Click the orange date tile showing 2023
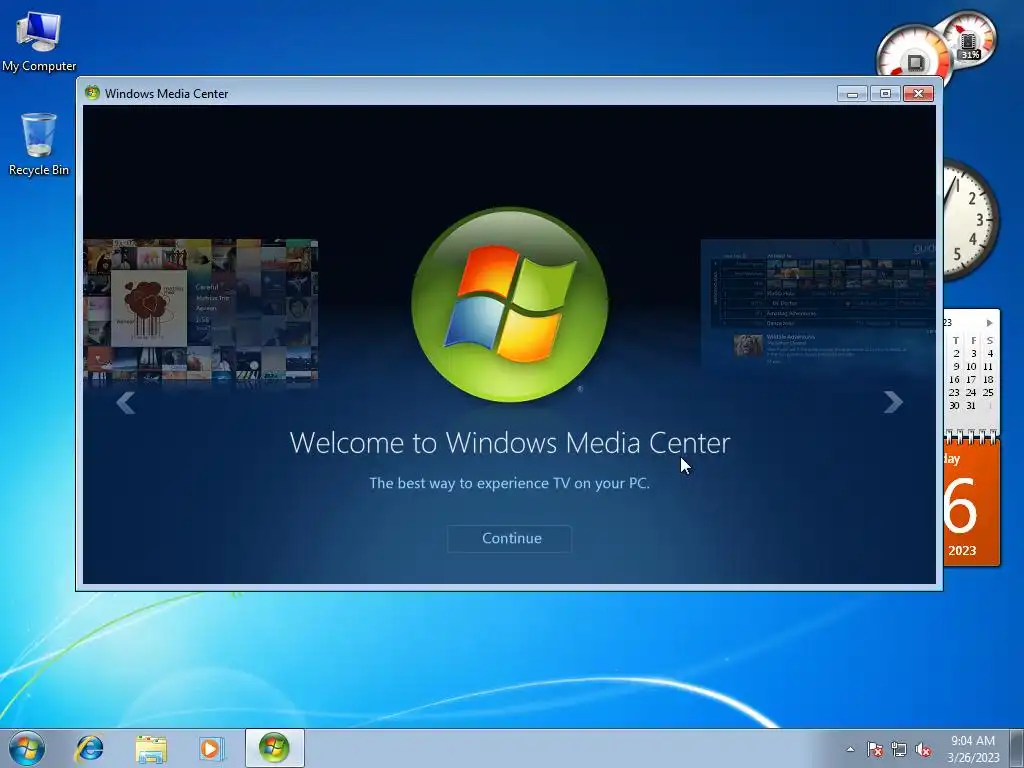The width and height of the screenshot is (1024, 768). [971, 503]
